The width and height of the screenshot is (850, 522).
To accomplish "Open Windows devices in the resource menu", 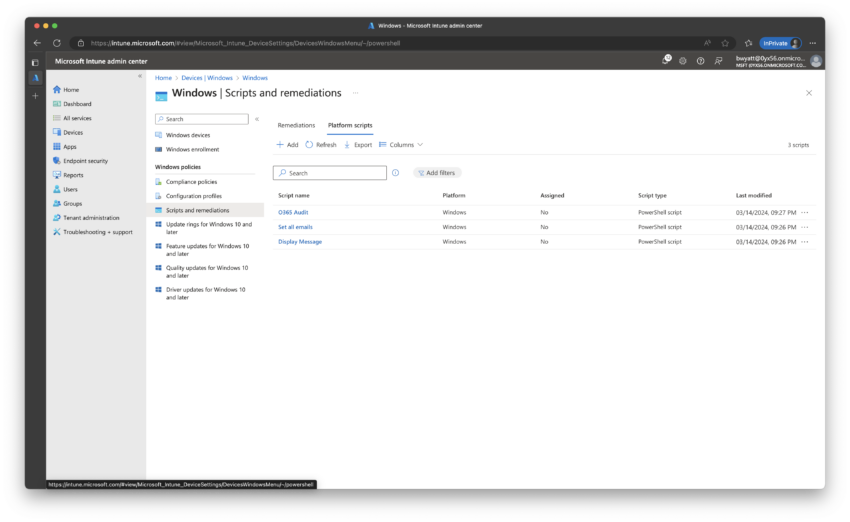I will click(x=188, y=135).
